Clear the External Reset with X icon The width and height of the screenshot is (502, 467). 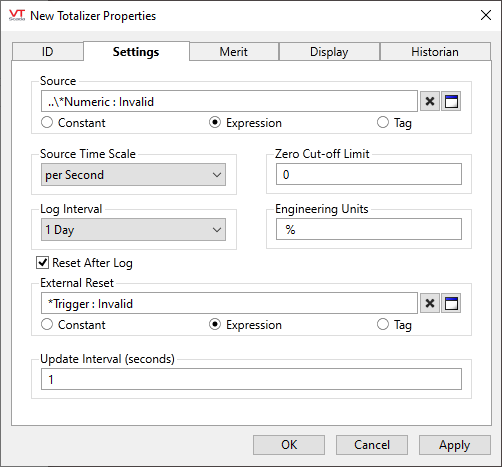tap(430, 303)
